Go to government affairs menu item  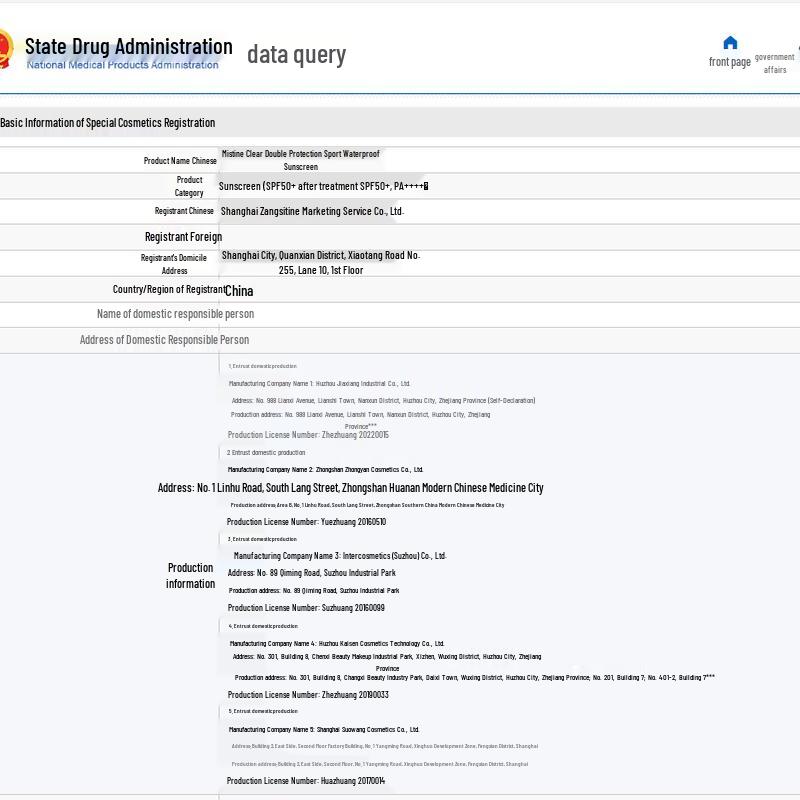point(775,63)
